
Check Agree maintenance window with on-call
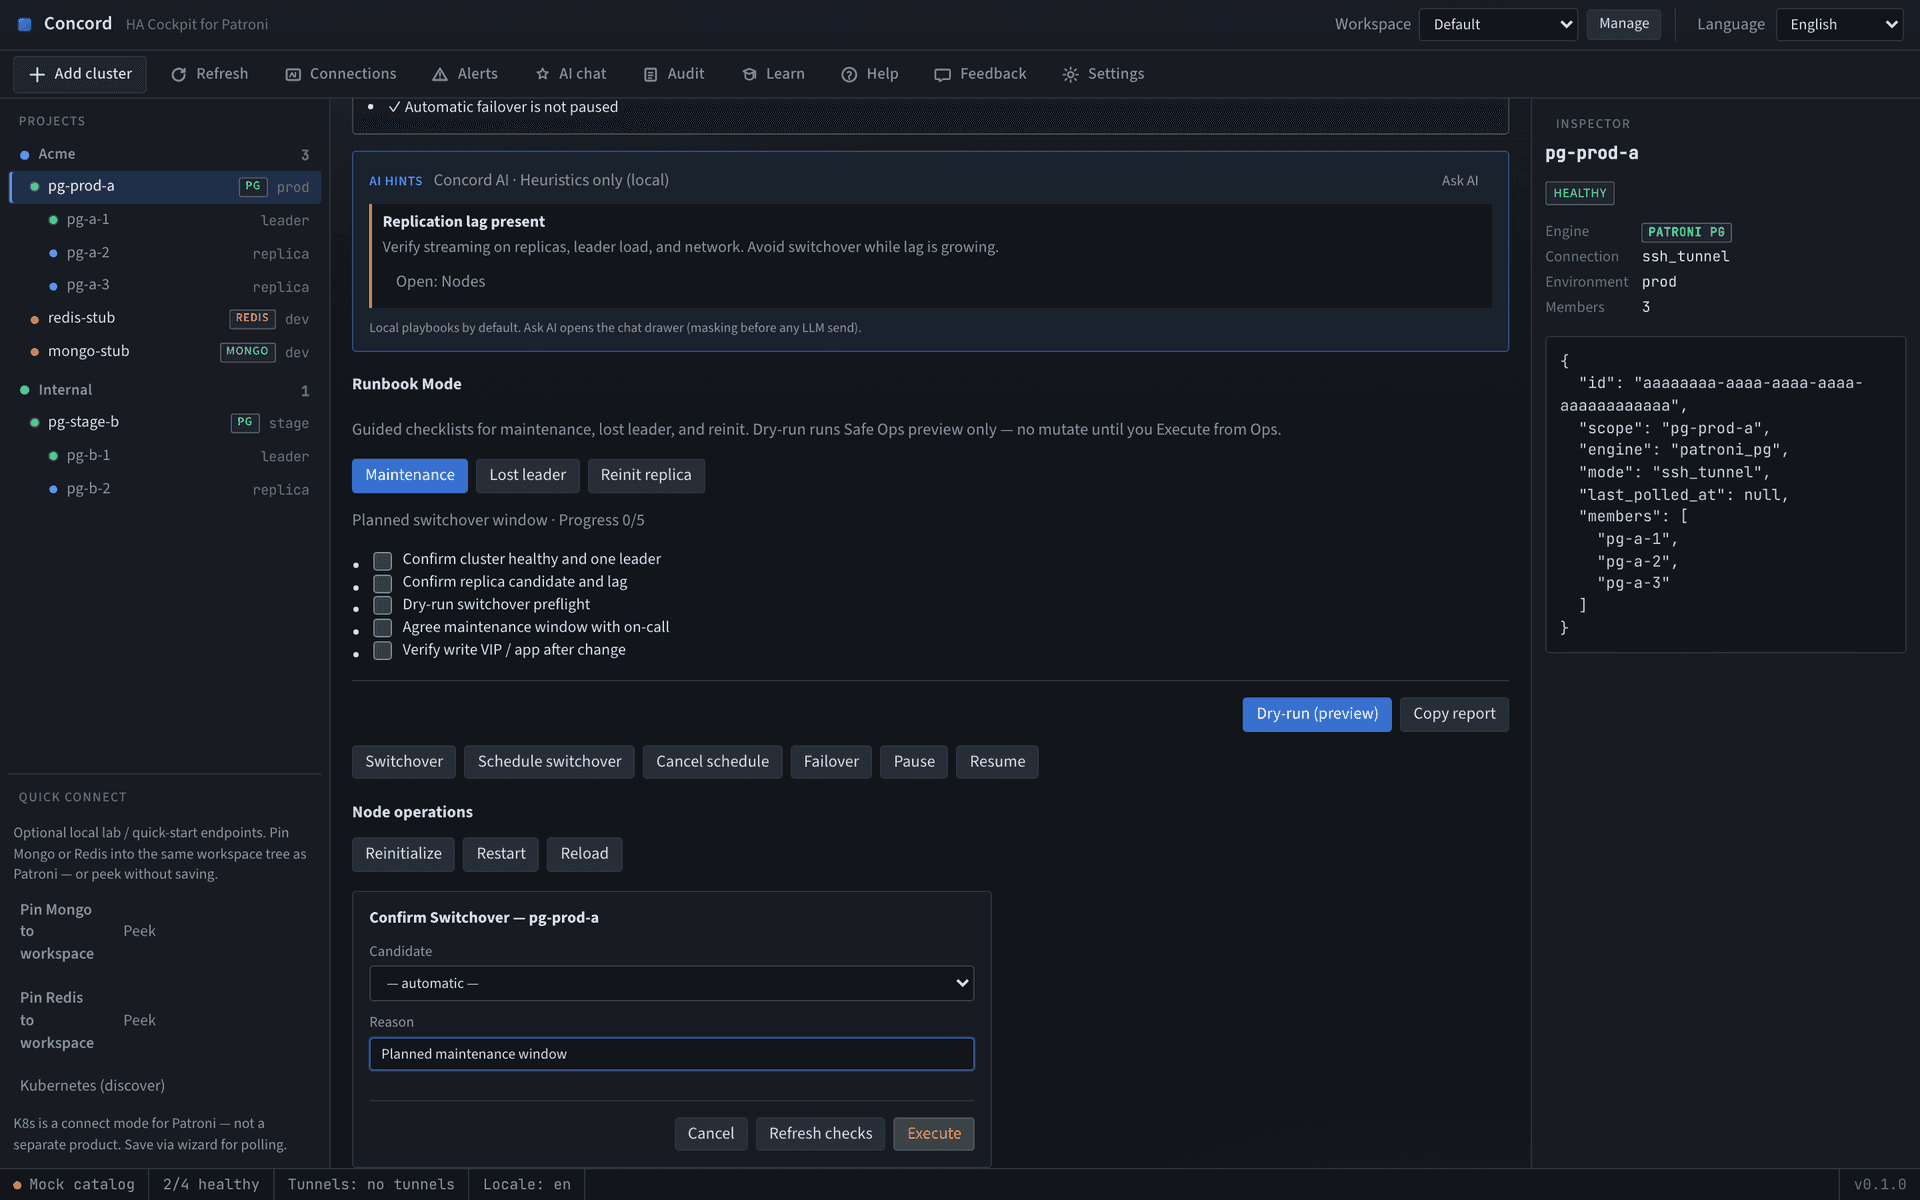382,628
